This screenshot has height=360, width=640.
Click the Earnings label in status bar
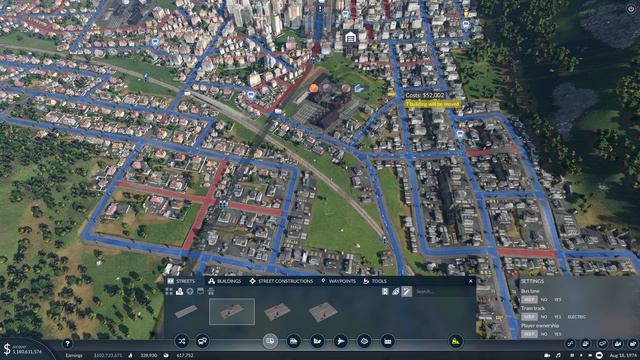click(74, 356)
